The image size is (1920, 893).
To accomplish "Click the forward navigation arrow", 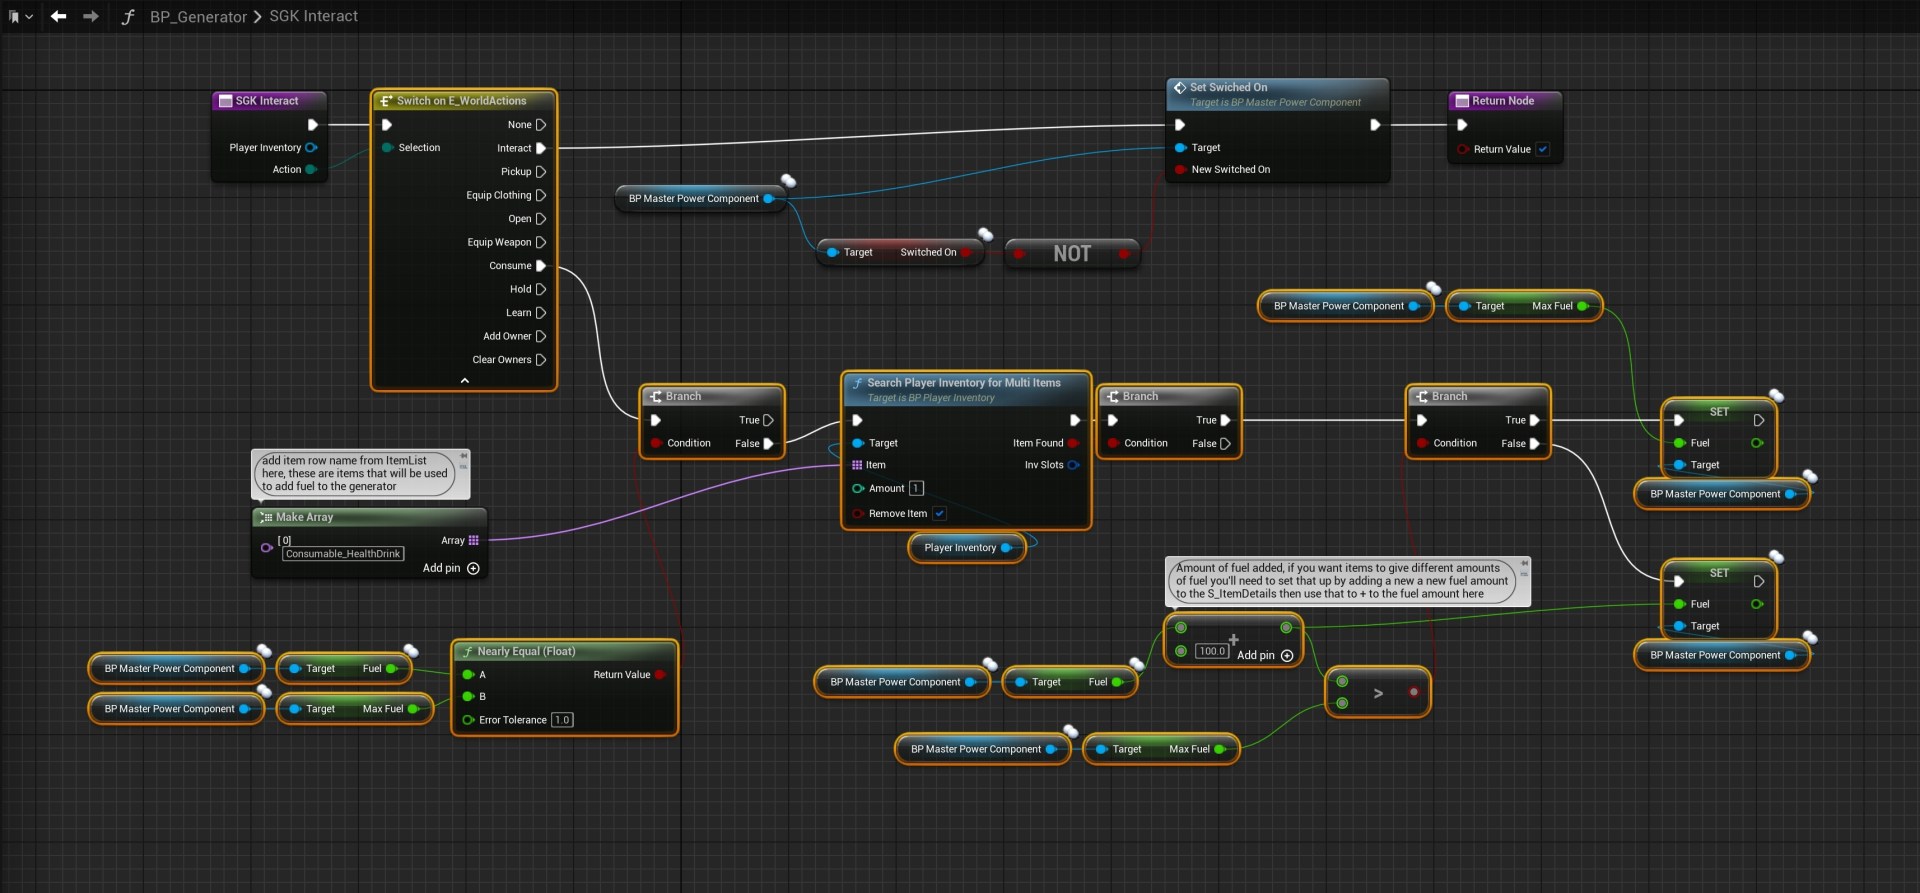I will [91, 16].
